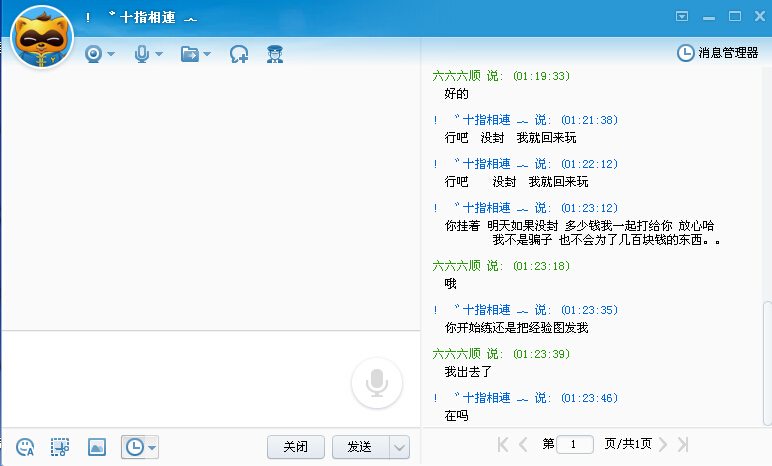Click the send file folder icon
Image resolution: width=772 pixels, height=466 pixels.
click(x=189, y=54)
